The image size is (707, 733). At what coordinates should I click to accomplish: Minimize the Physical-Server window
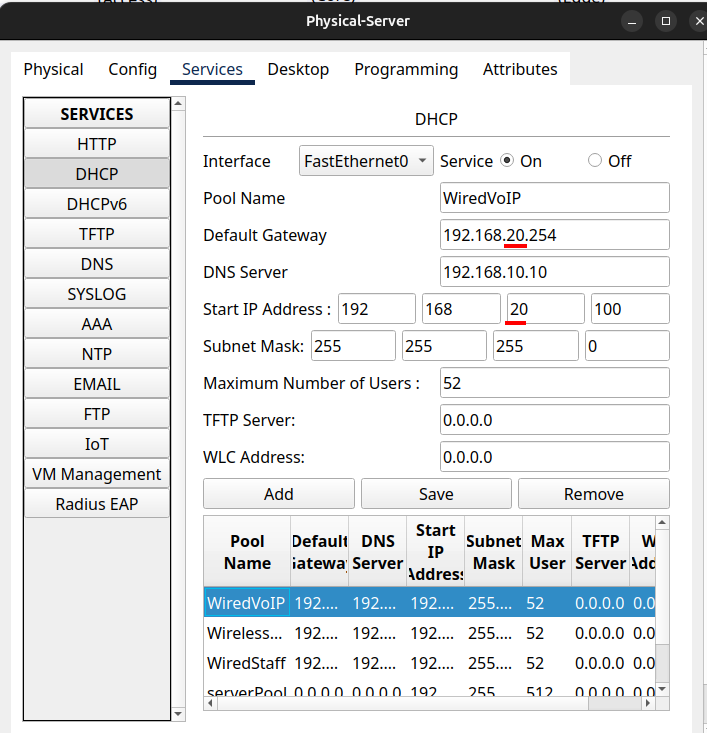[632, 22]
